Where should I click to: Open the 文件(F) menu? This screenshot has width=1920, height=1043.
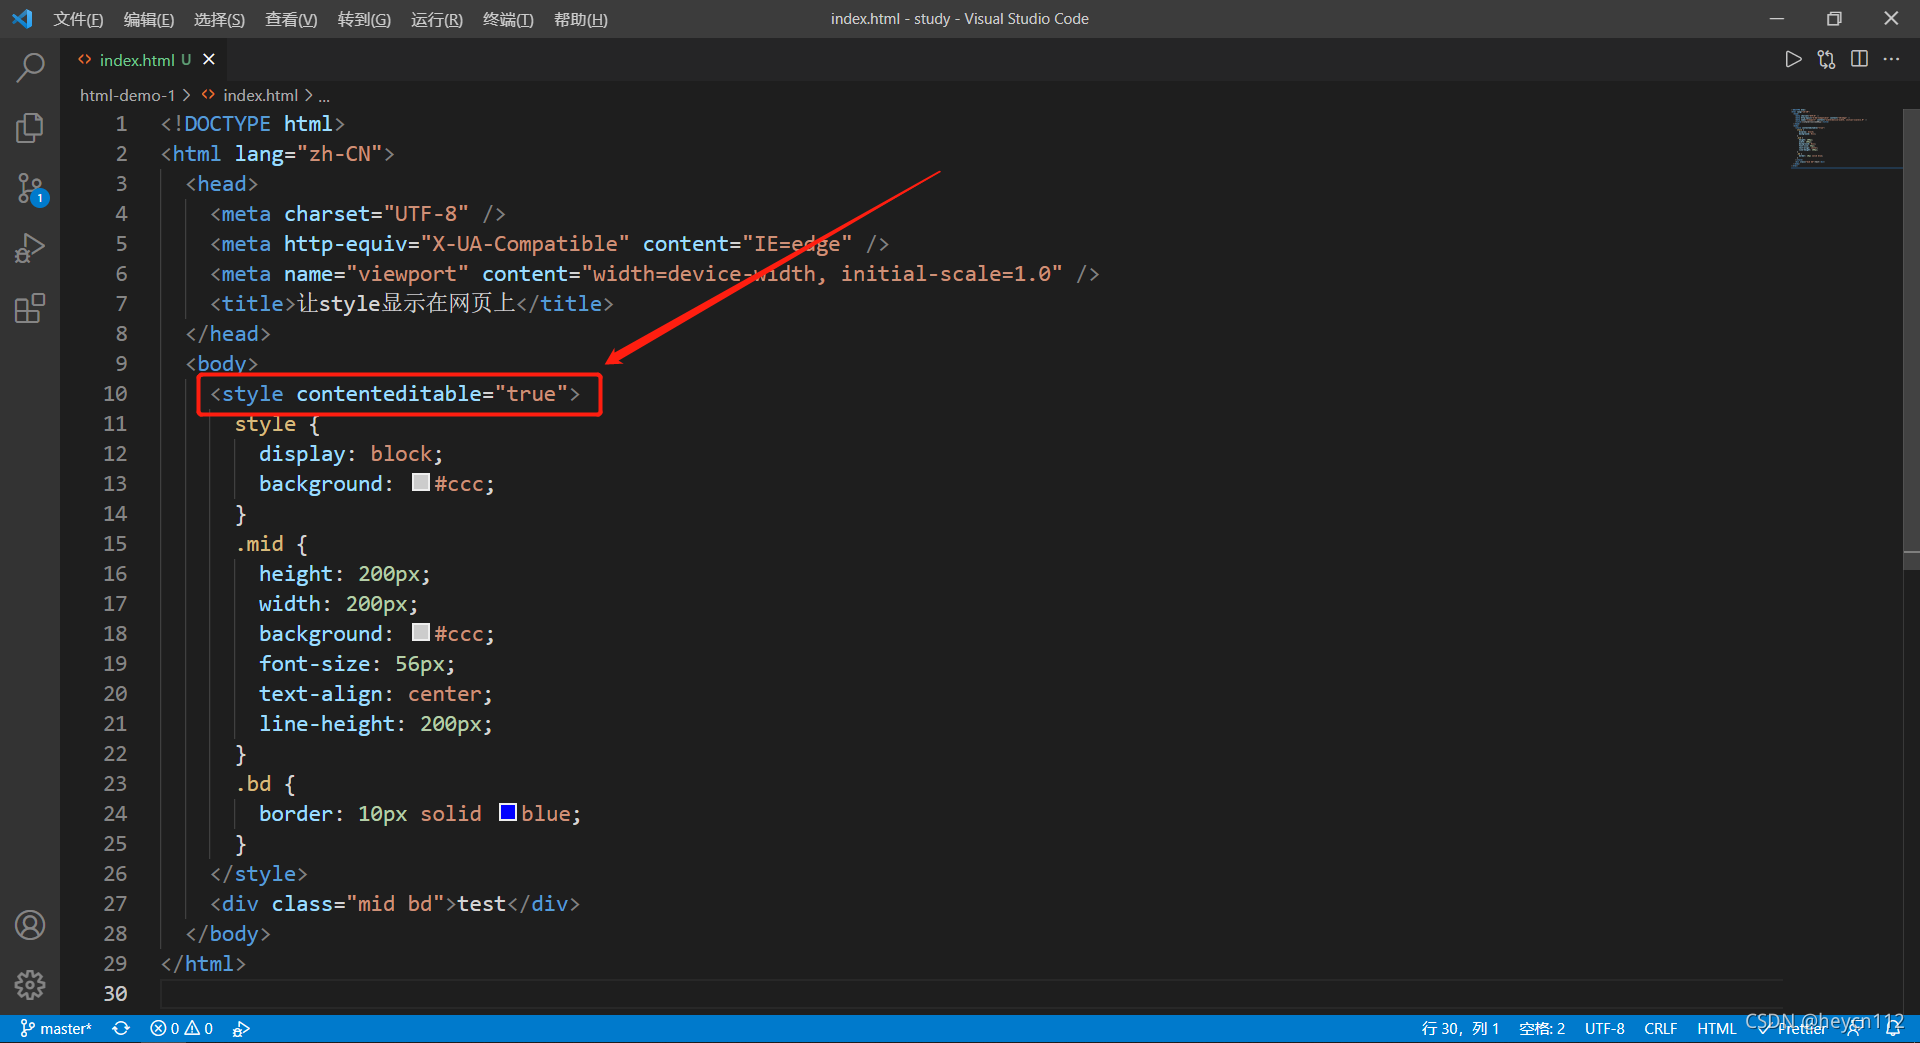tap(78, 19)
